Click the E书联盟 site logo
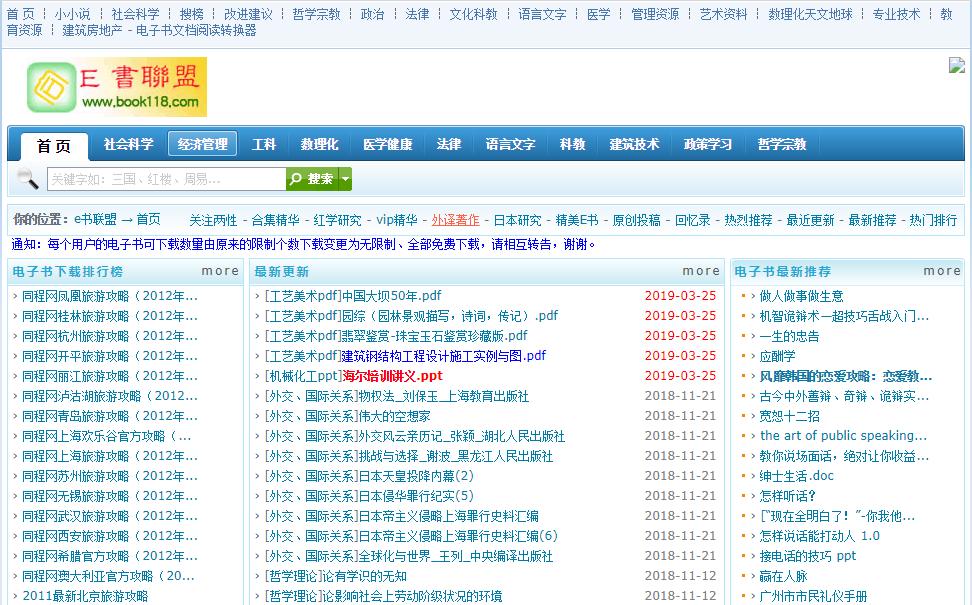This screenshot has height=605, width=972. [x=119, y=87]
